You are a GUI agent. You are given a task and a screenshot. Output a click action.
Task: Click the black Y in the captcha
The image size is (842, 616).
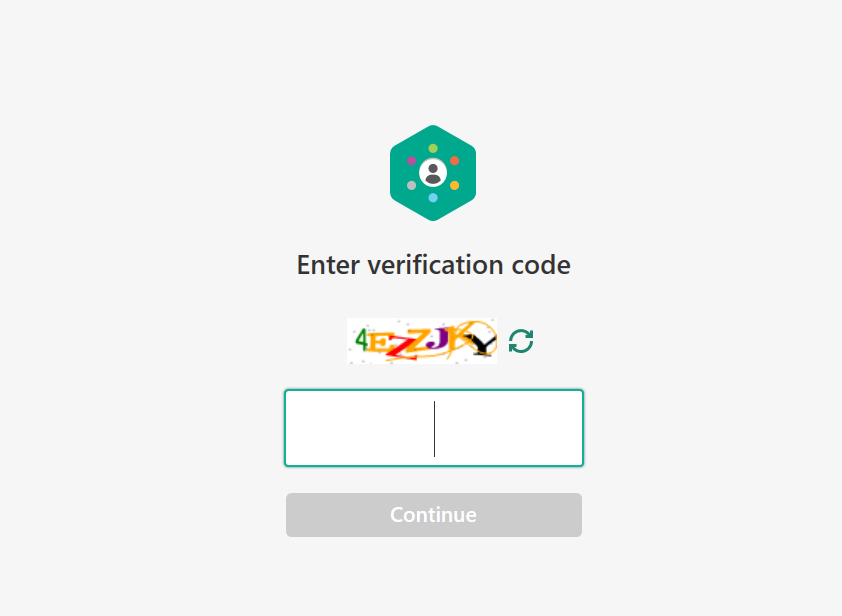(482, 344)
